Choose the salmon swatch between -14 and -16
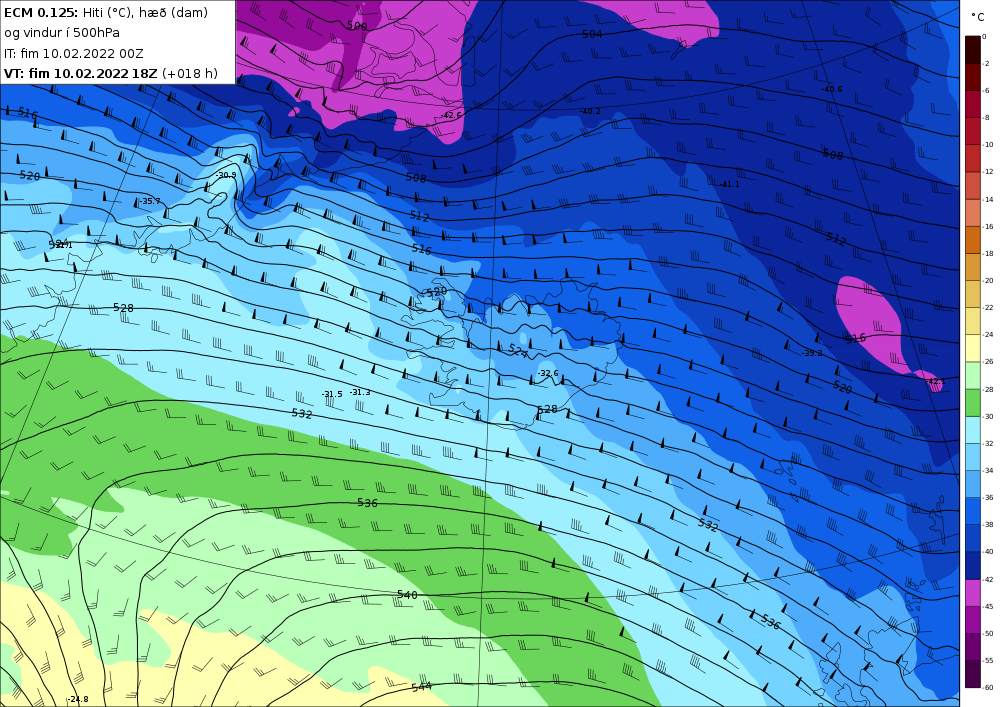 973,213
